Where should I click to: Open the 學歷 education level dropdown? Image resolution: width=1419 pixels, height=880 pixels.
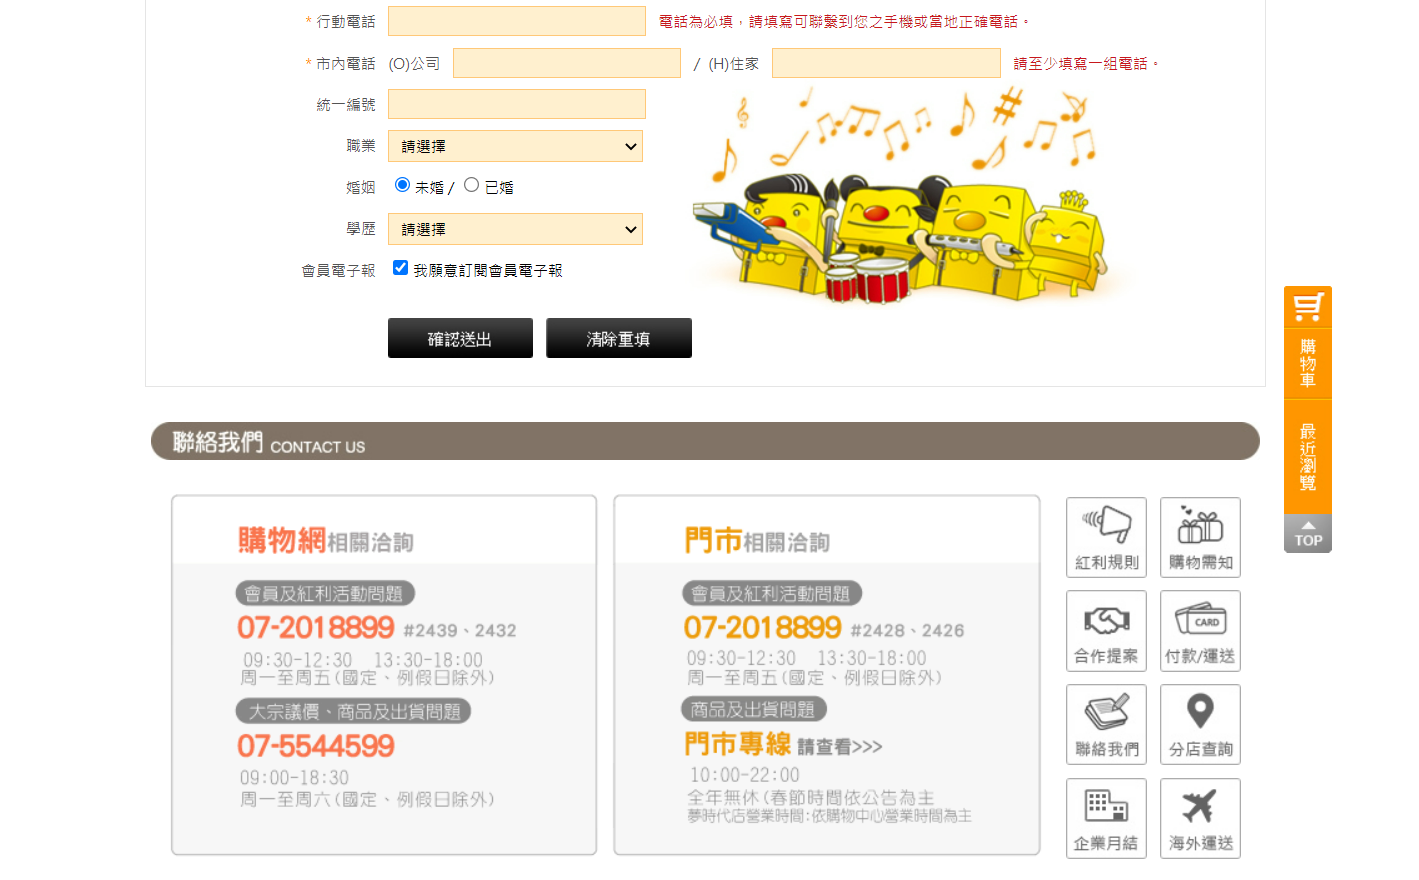[515, 229]
